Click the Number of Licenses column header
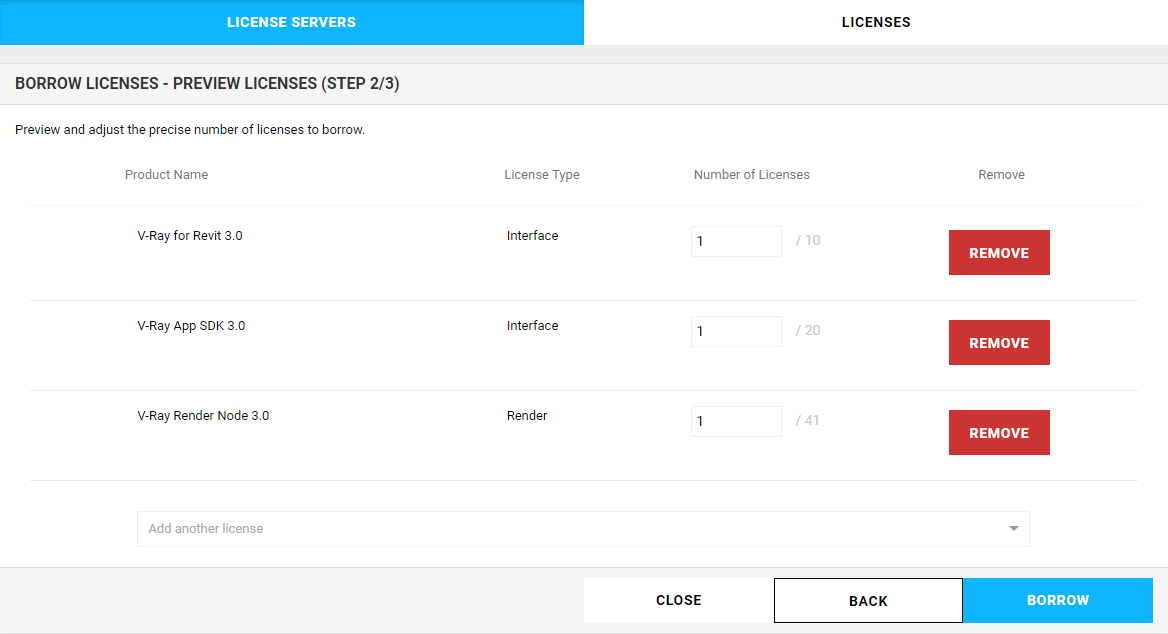This screenshot has height=634, width=1168. click(752, 174)
